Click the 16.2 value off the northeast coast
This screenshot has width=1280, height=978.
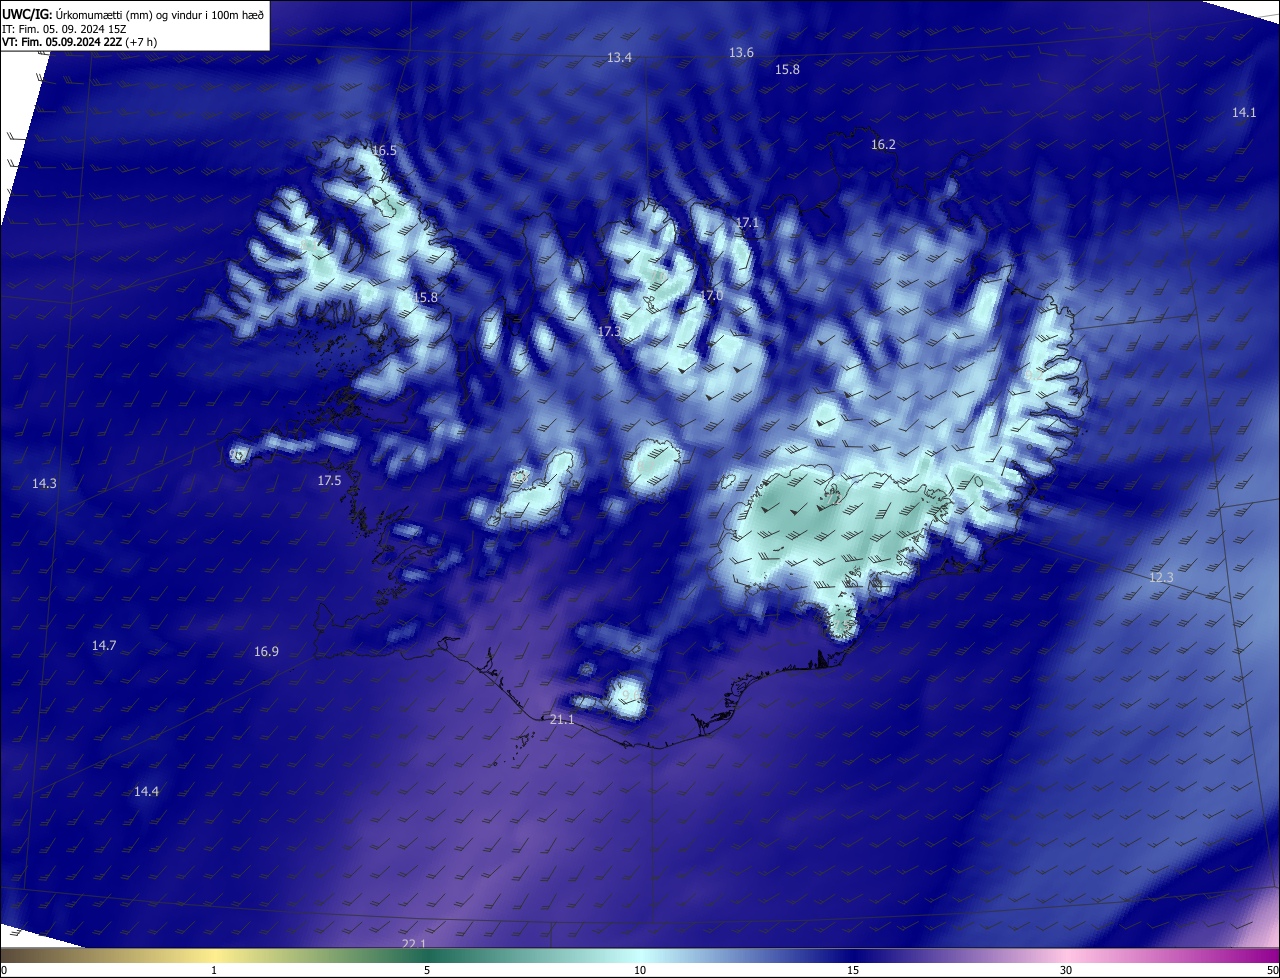pyautogui.click(x=883, y=144)
